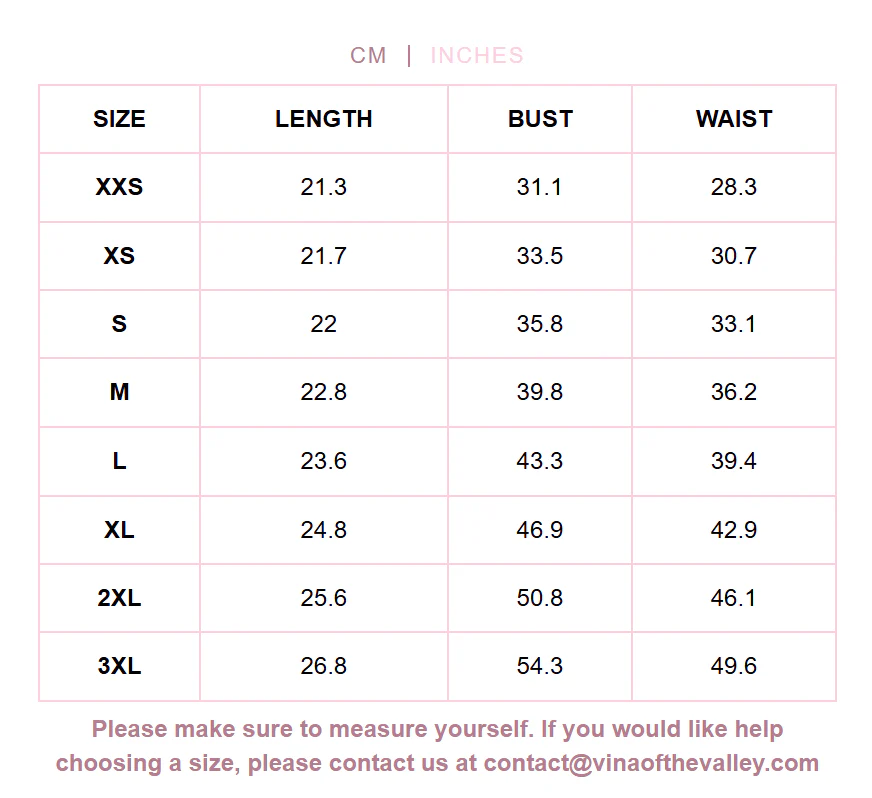The image size is (872, 798).
Task: Click the 2XL waist value 46.1
Action: pos(734,598)
